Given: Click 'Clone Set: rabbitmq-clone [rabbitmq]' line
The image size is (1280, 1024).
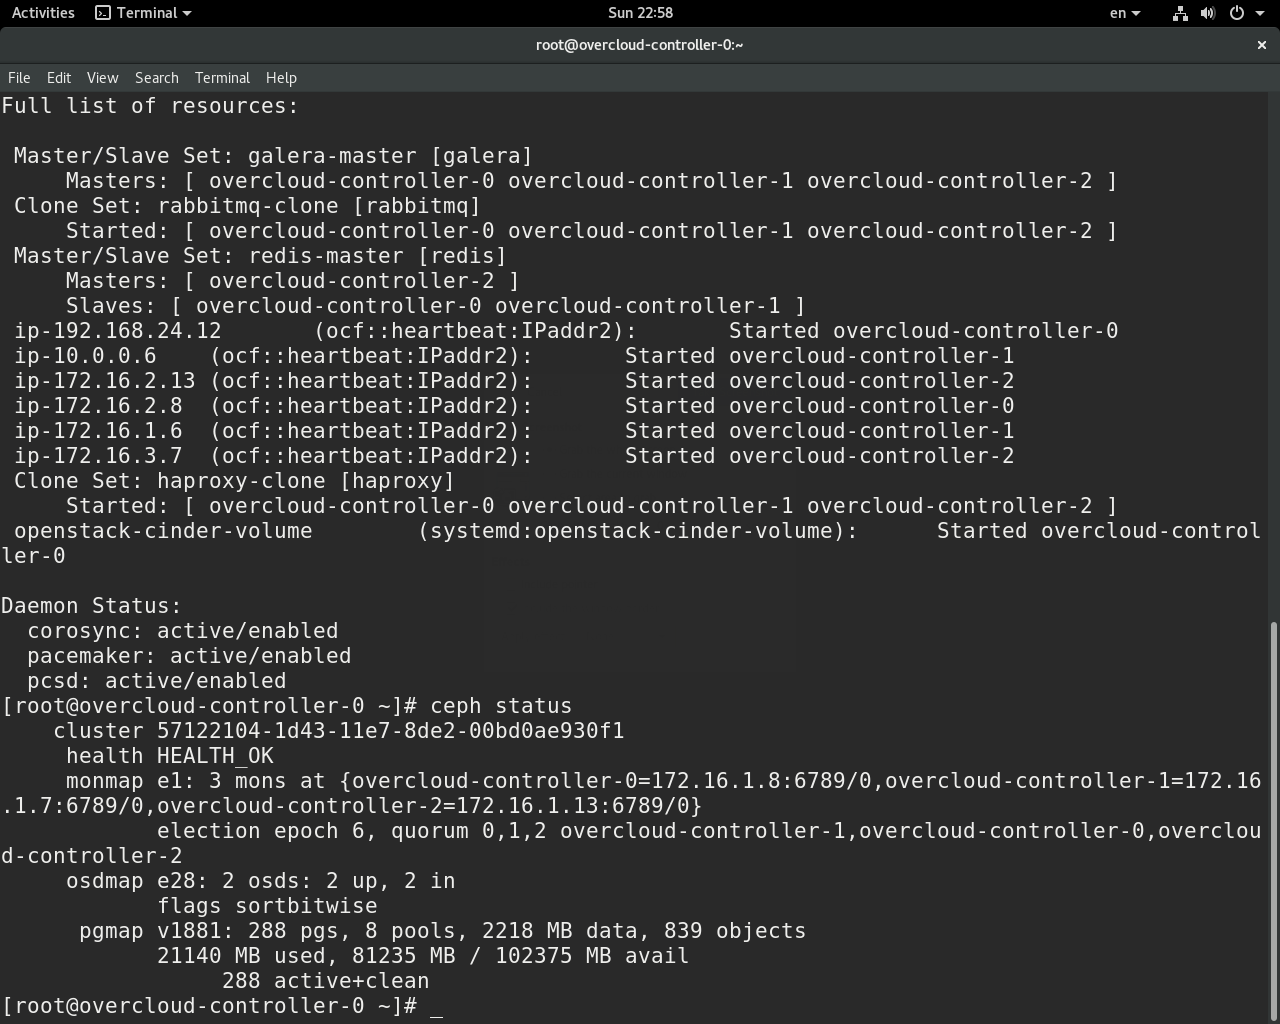Looking at the screenshot, I should (x=247, y=206).
